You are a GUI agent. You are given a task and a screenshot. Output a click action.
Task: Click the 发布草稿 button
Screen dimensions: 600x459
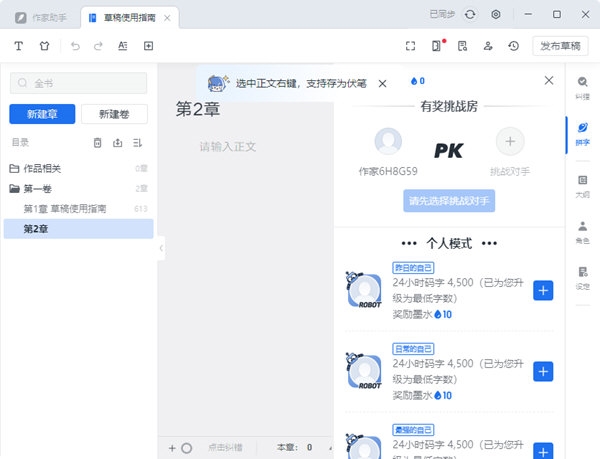click(x=560, y=46)
